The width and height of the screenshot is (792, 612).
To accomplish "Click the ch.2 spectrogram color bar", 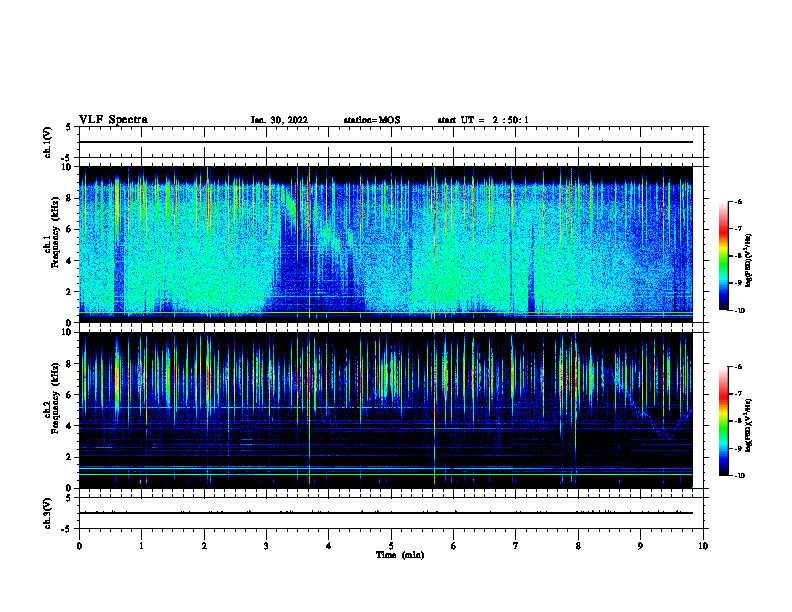I will pos(723,421).
